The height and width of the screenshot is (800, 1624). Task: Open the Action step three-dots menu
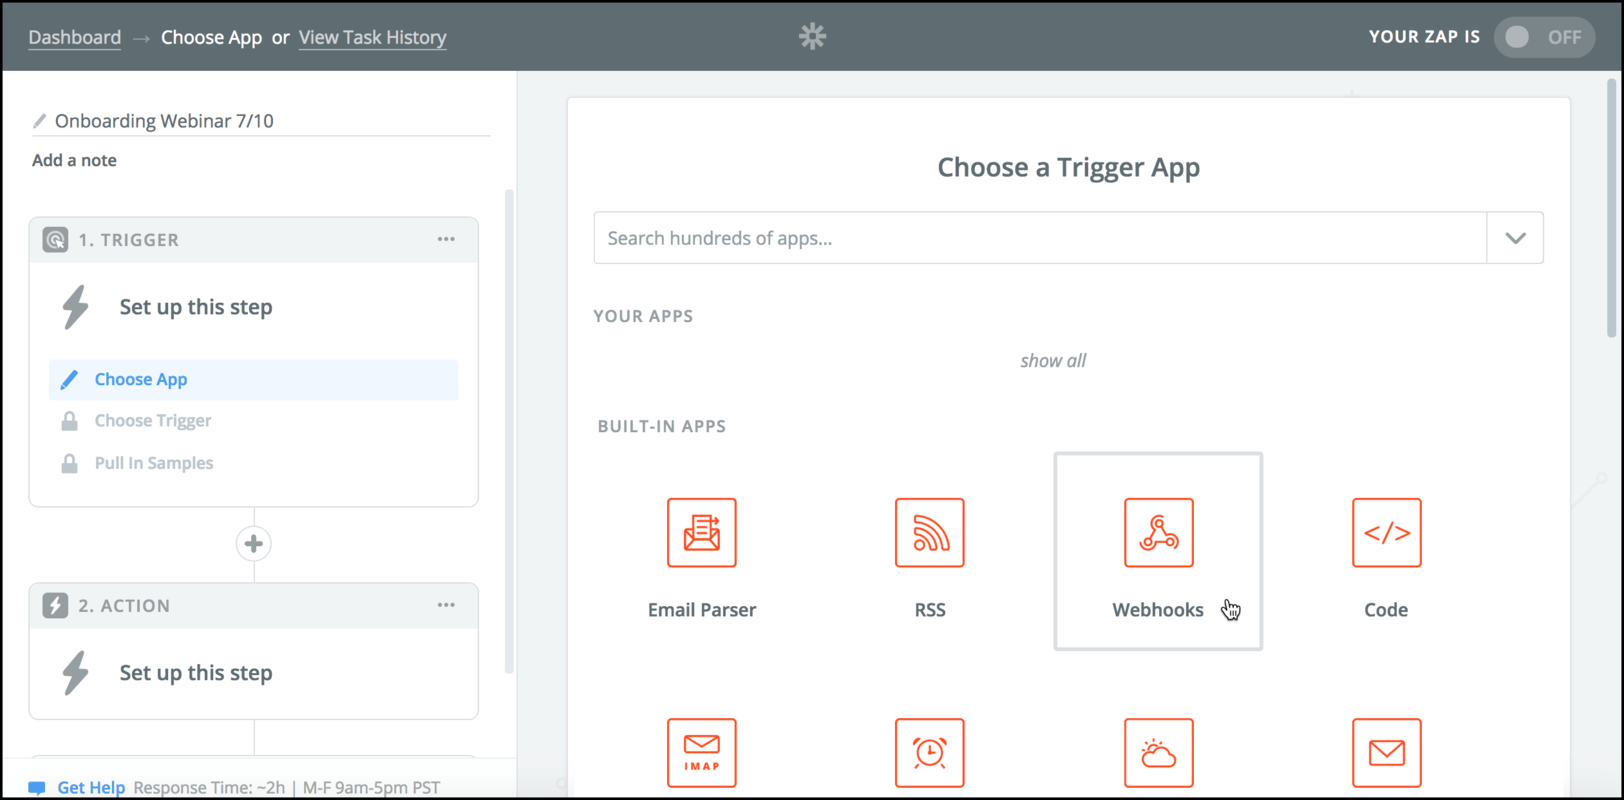click(x=446, y=605)
